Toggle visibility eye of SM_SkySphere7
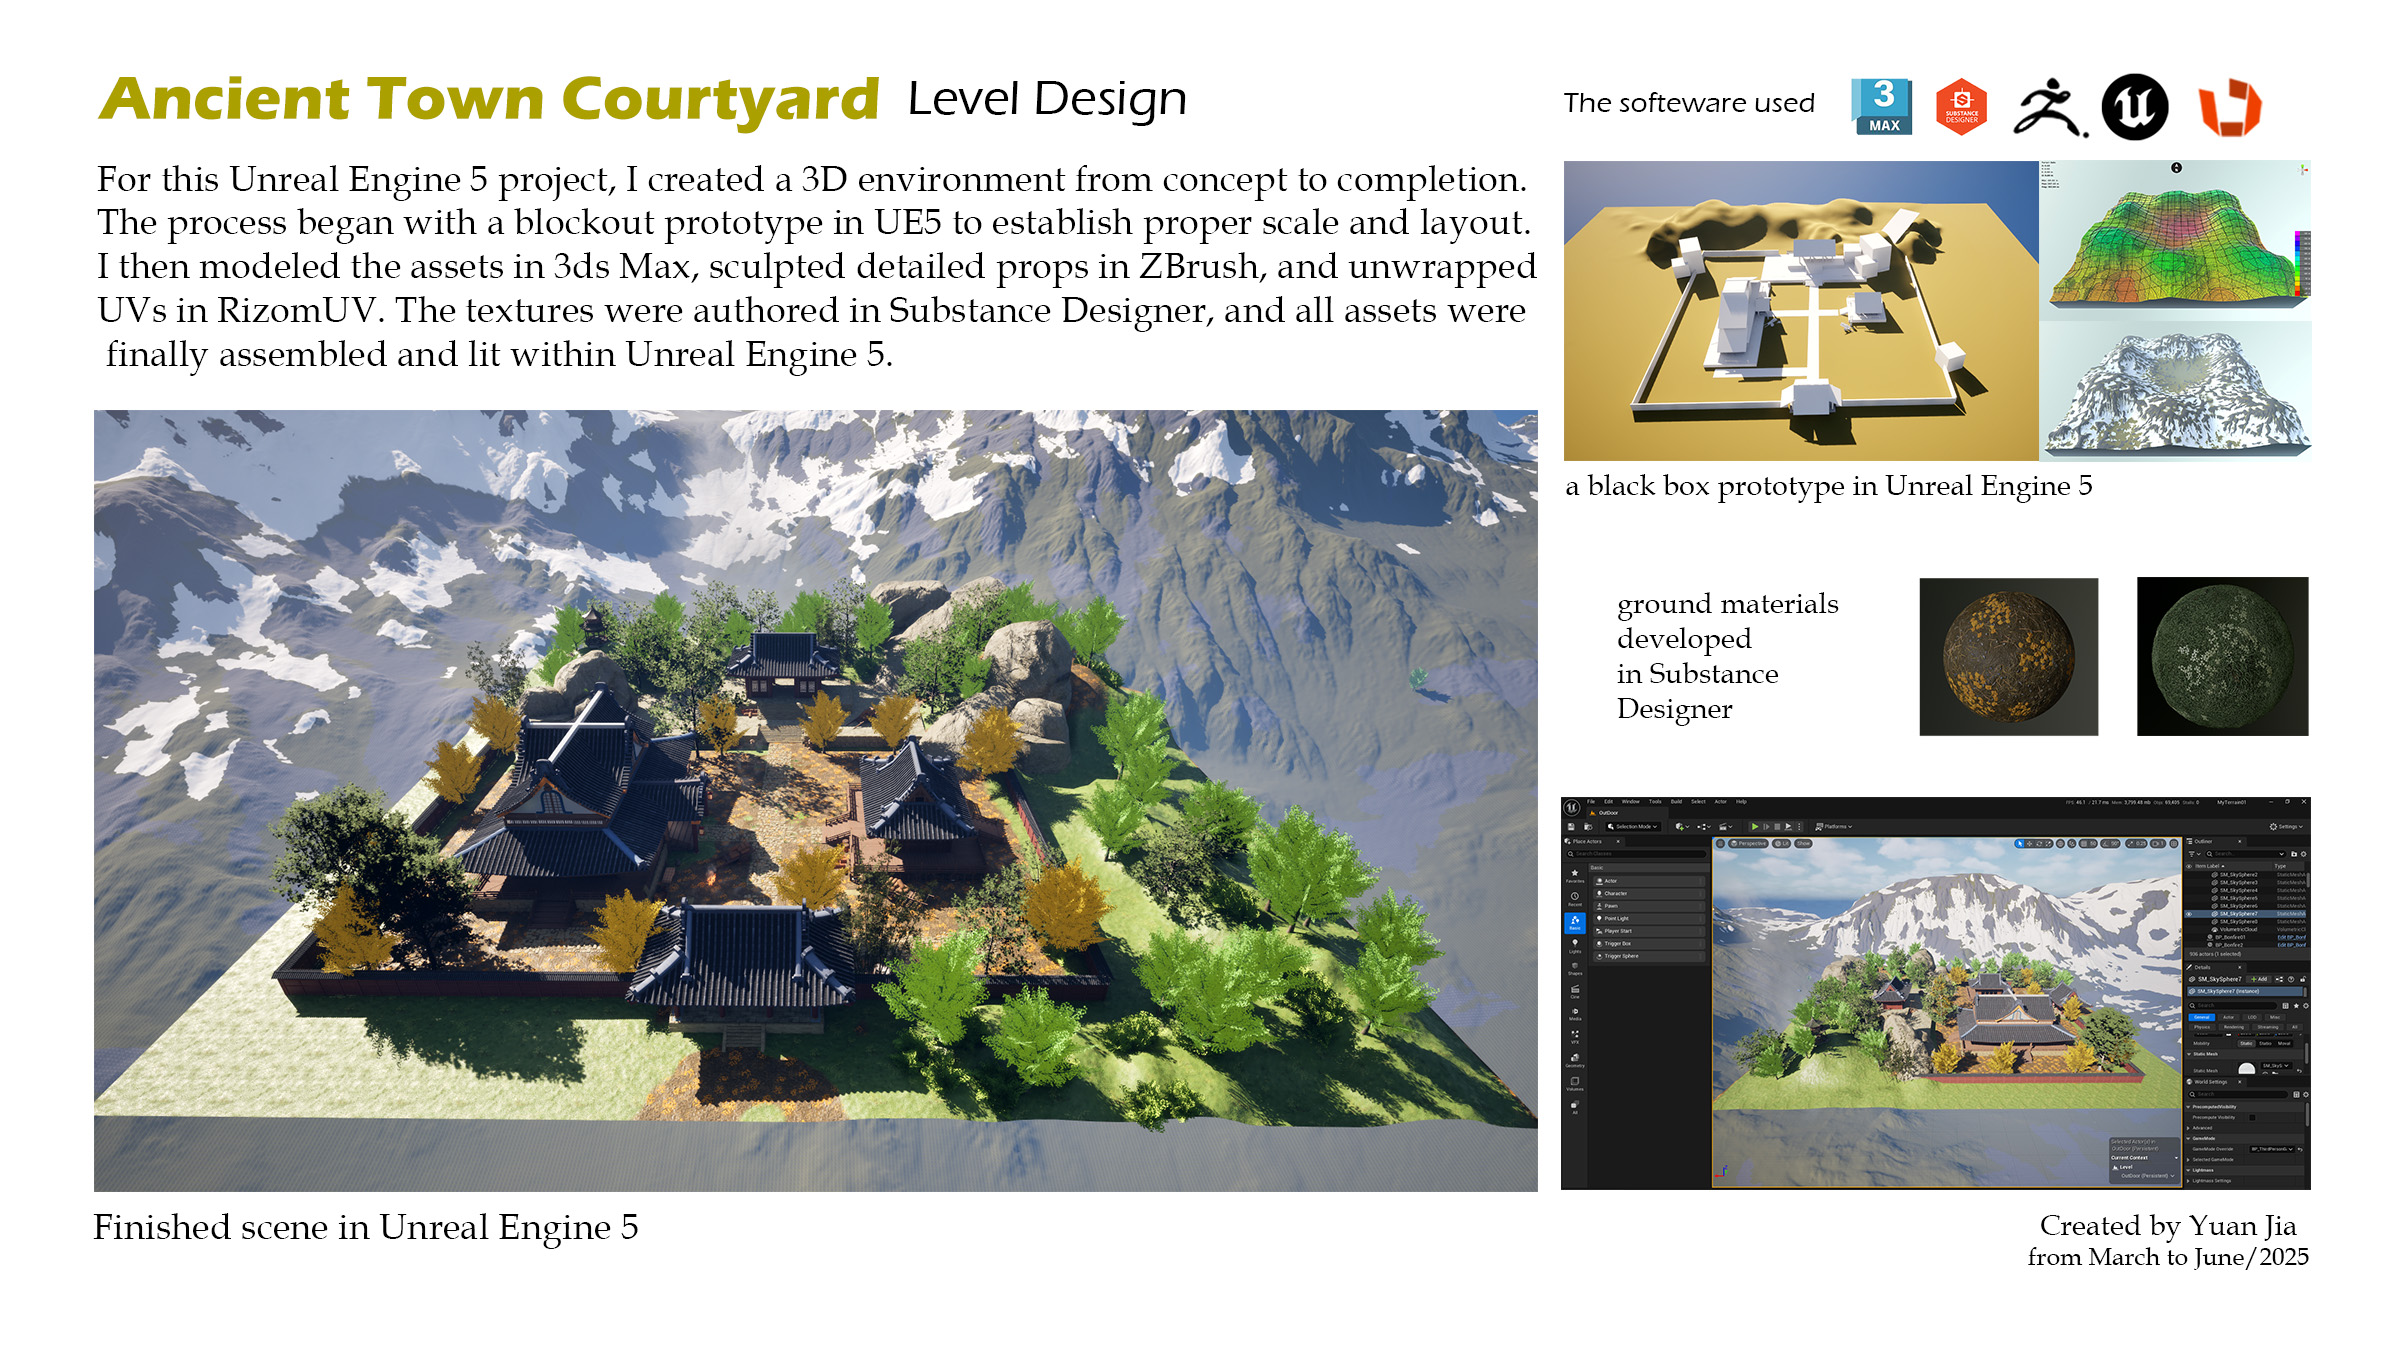This screenshot has width=2400, height=1350. (x=2189, y=914)
